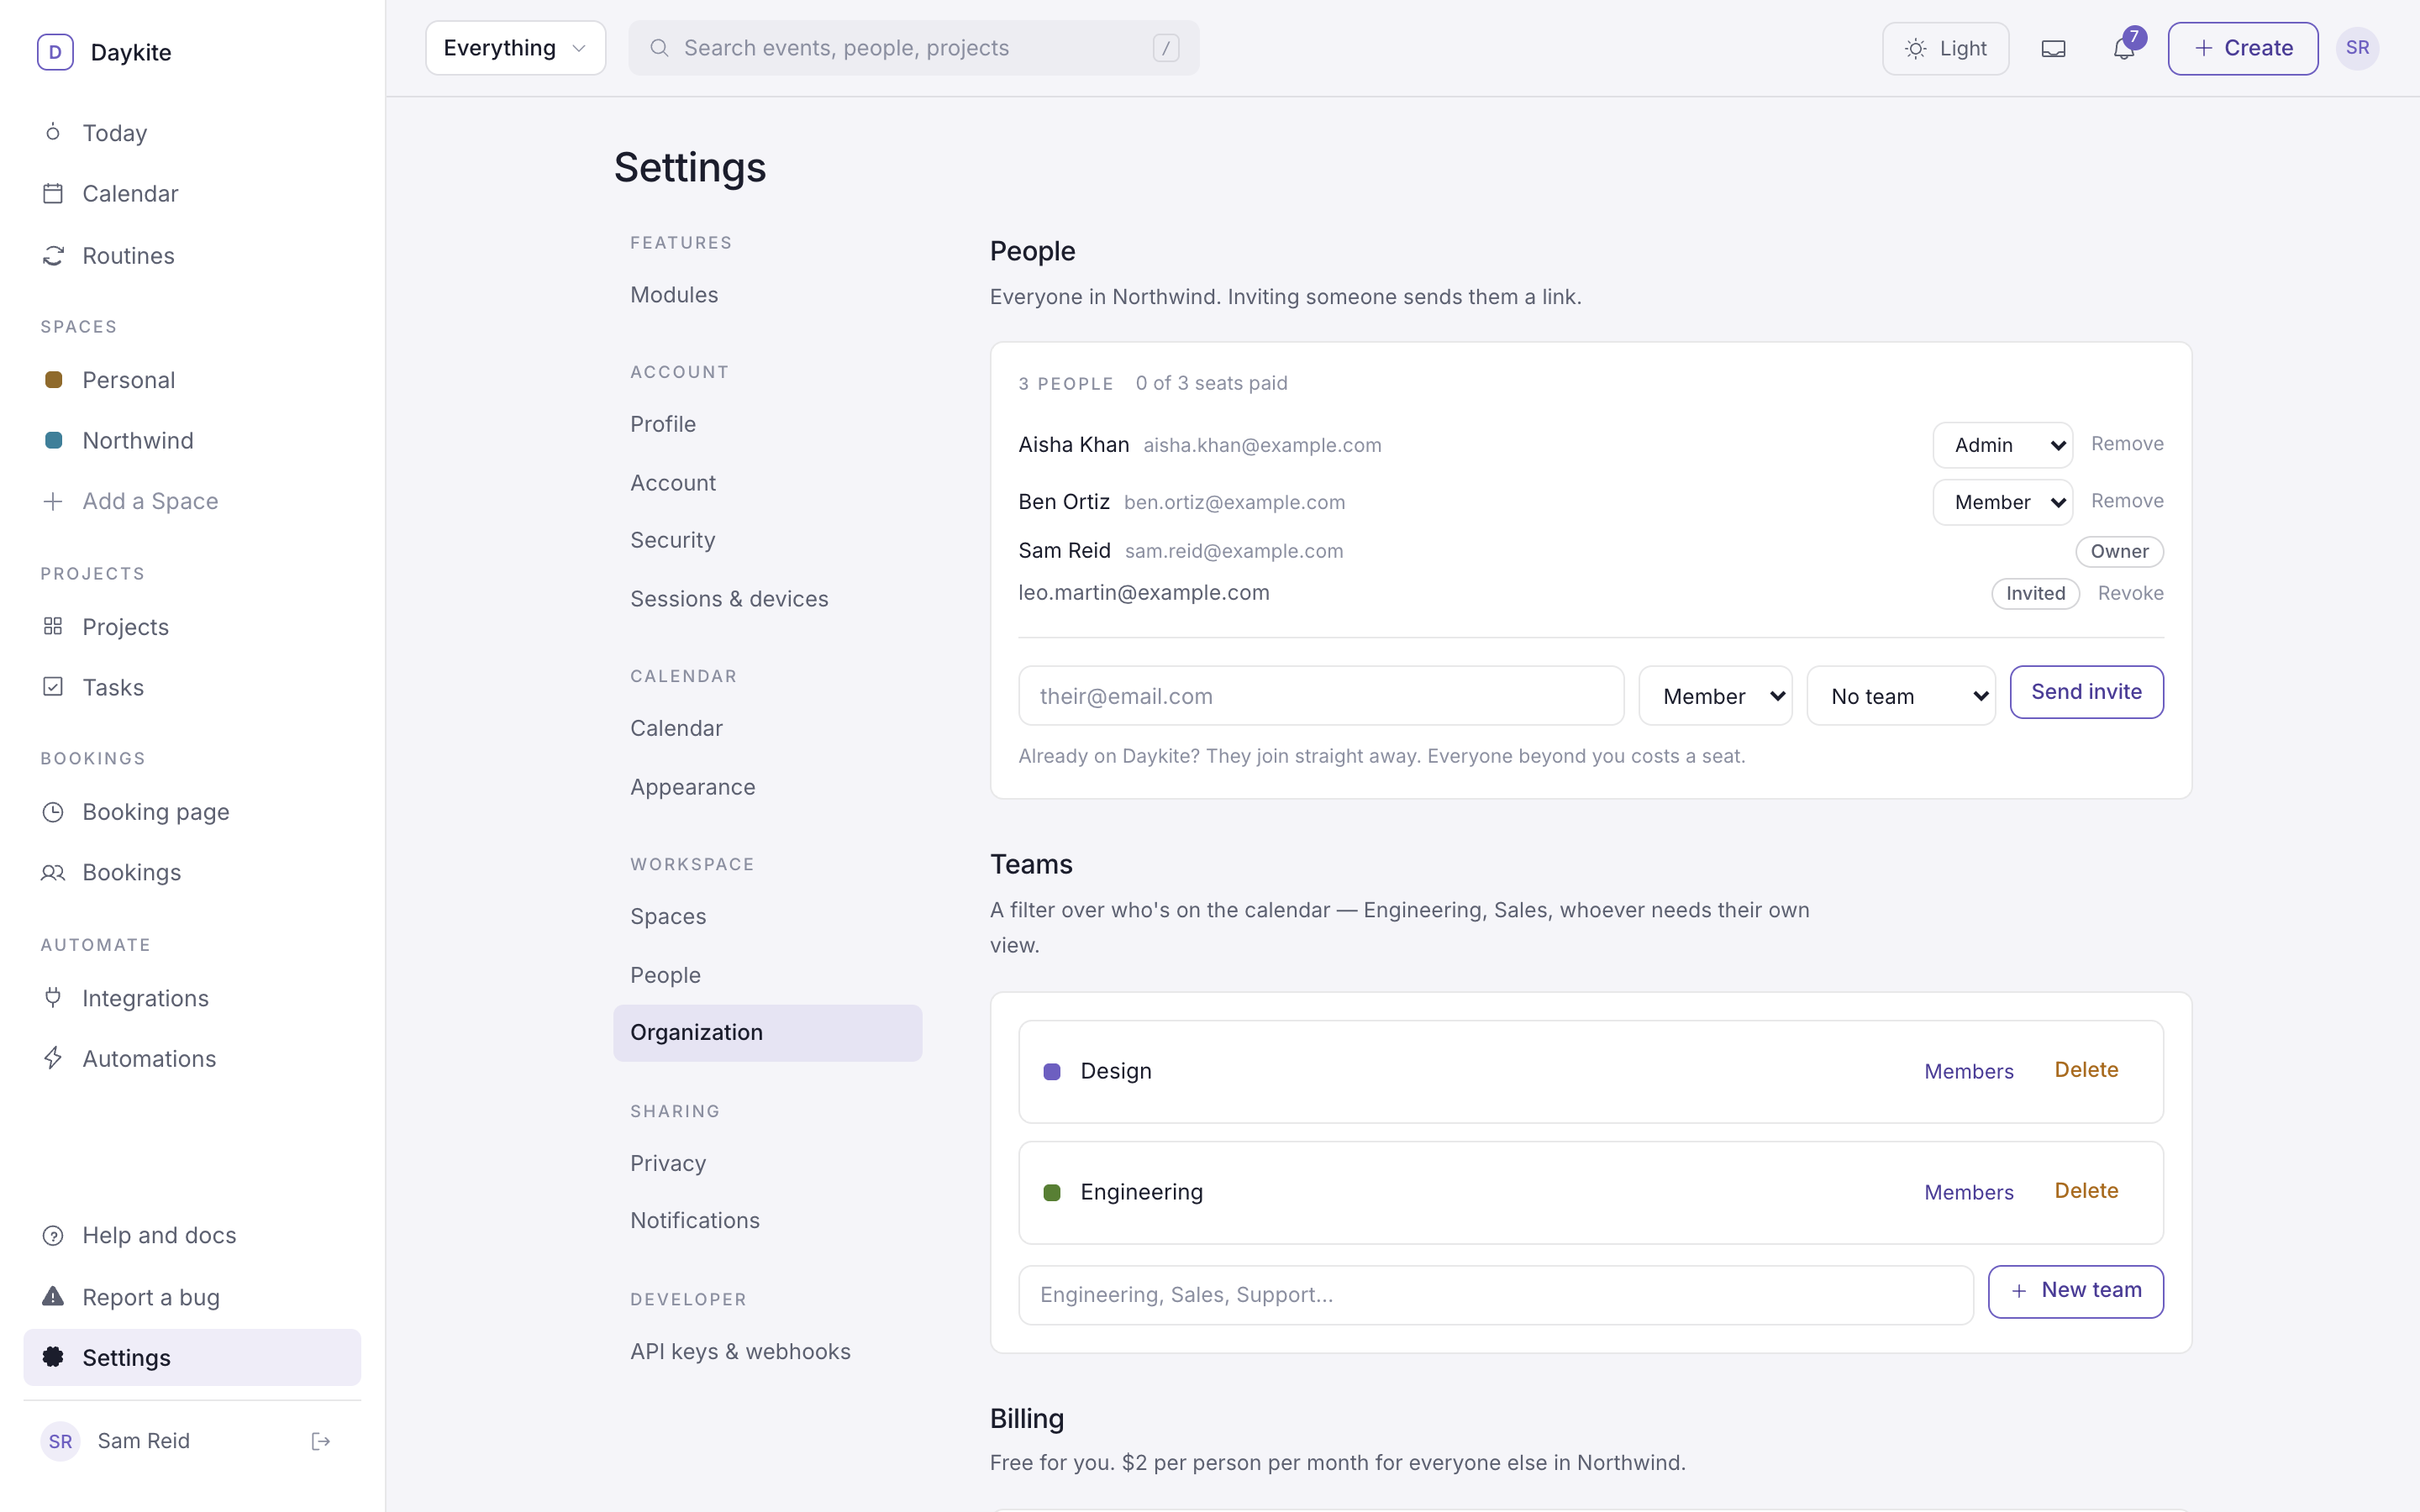Click the Routines loop icon
This screenshot has width=2420, height=1512.
pyautogui.click(x=53, y=255)
